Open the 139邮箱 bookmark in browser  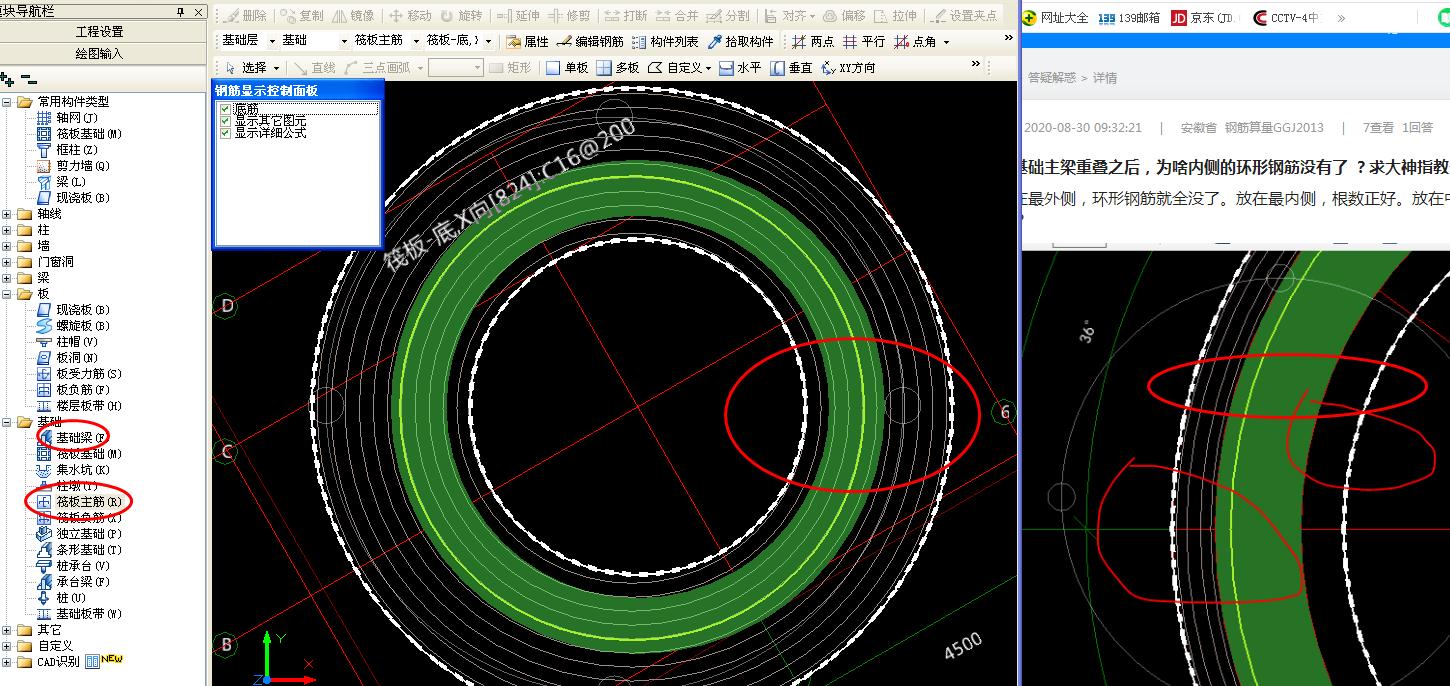click(1129, 18)
